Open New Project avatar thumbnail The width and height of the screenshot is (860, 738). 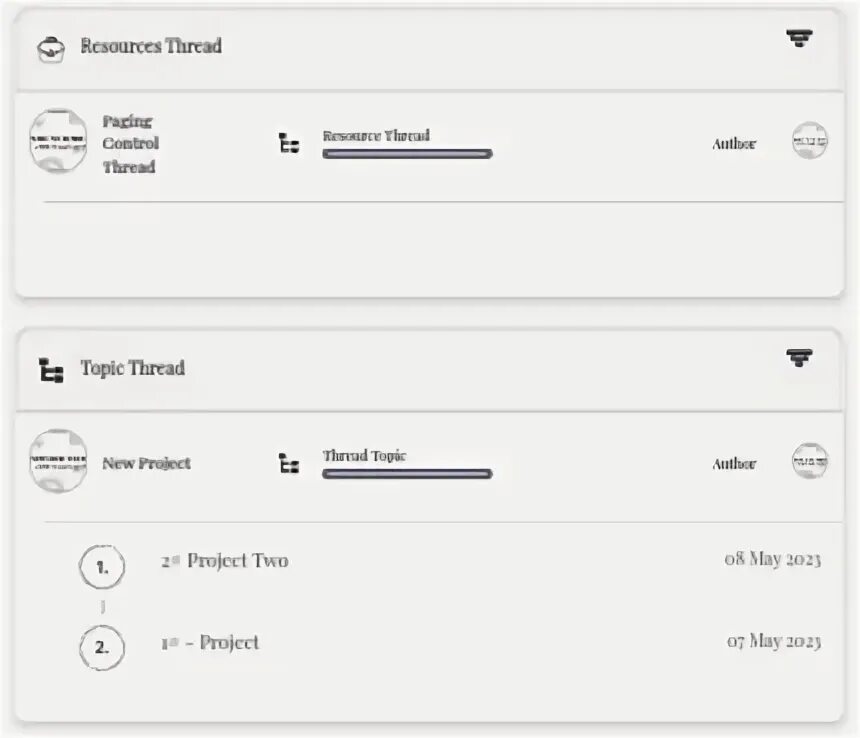(58, 461)
